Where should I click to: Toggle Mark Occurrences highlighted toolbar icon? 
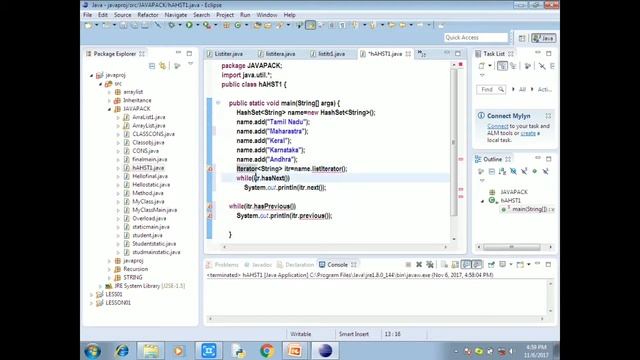pyautogui.click(x=311, y=25)
